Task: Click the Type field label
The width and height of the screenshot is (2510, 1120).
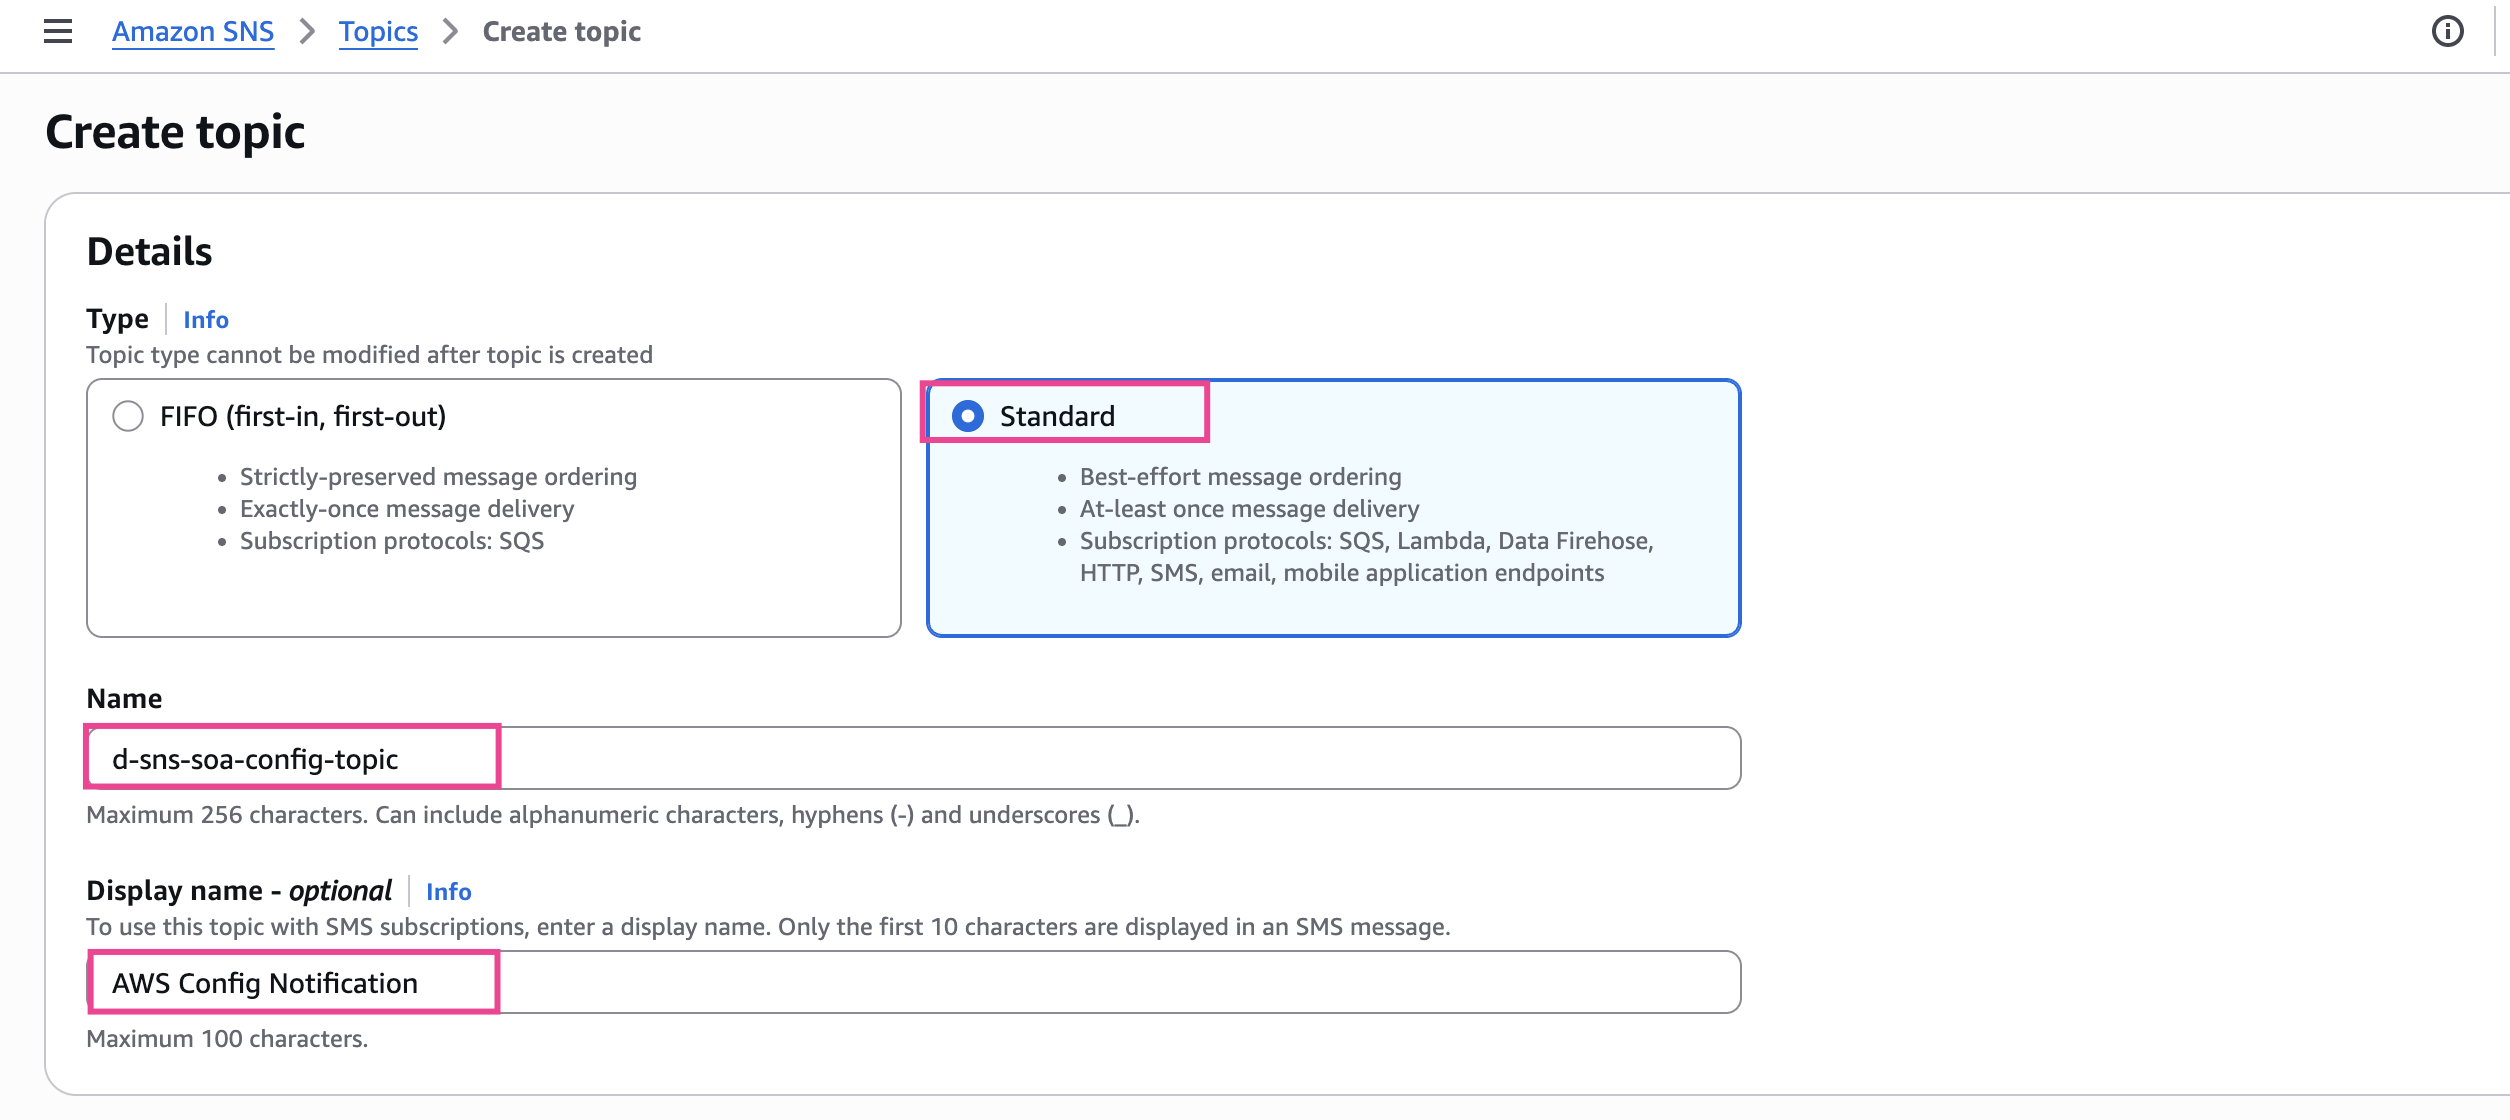Action: click(117, 319)
